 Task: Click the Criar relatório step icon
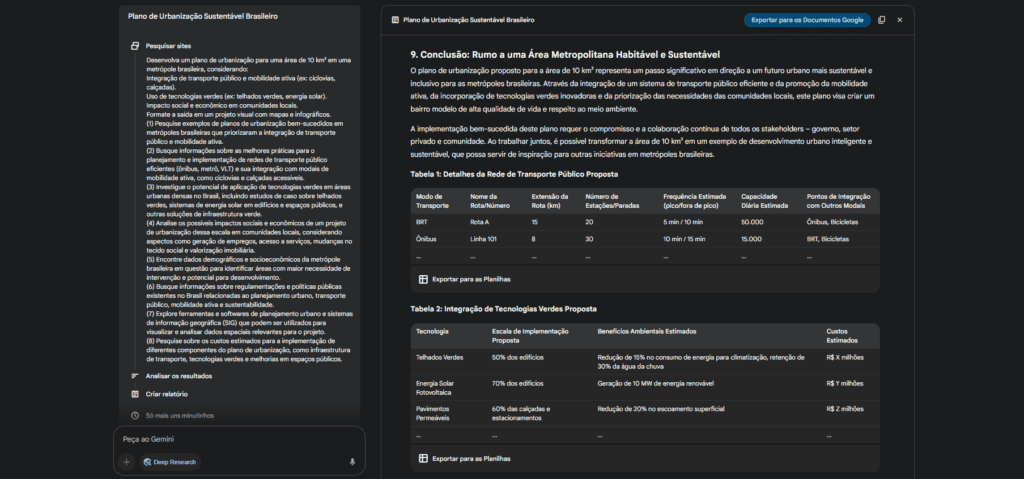[135, 395]
